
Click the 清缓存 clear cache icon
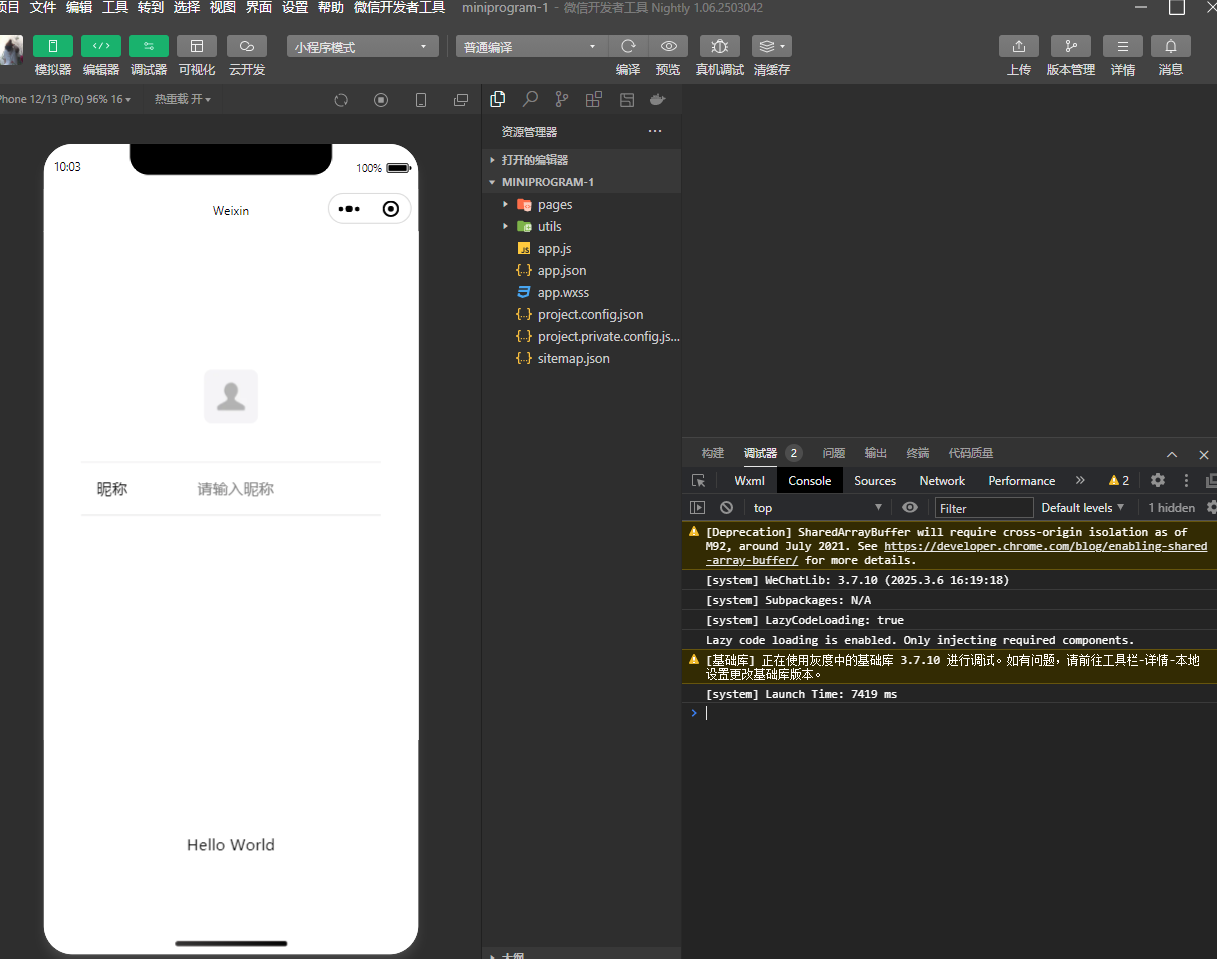(x=771, y=46)
